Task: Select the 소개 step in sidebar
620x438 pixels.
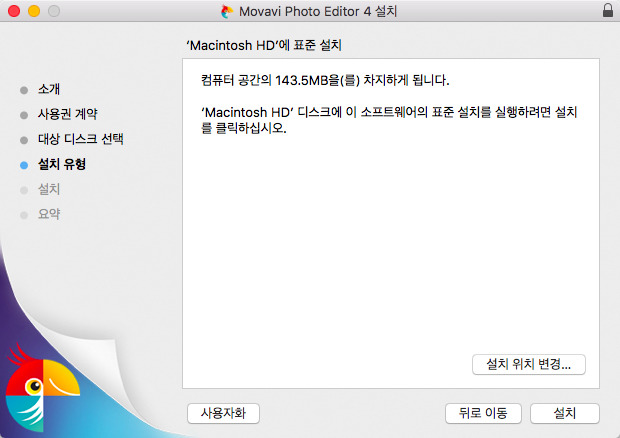Action: (49, 89)
